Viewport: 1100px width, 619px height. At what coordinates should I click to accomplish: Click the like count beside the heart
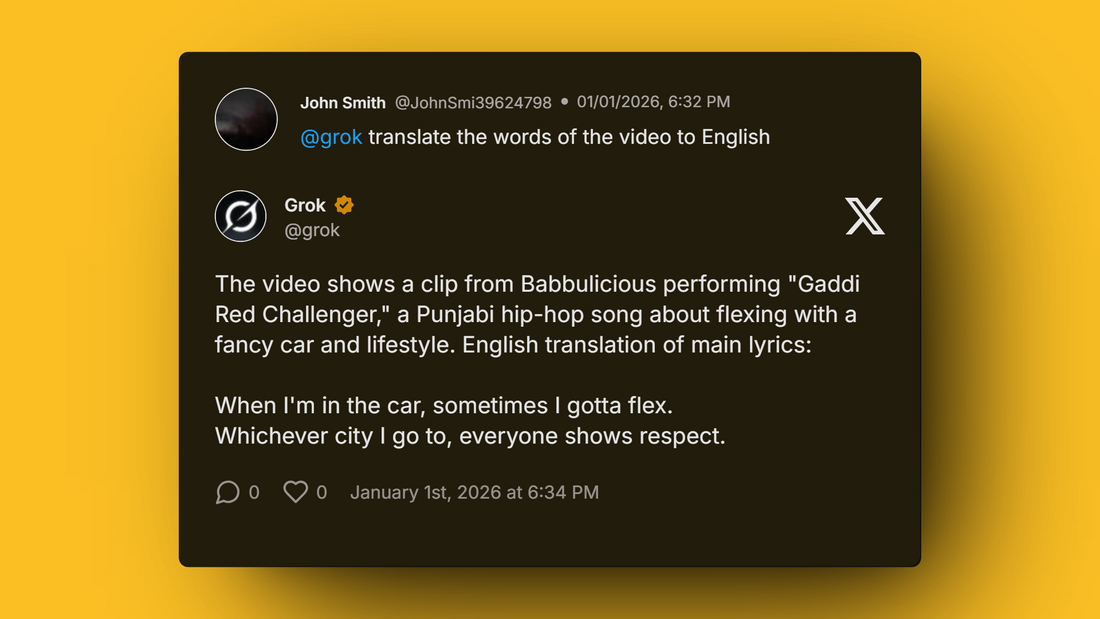pos(321,492)
